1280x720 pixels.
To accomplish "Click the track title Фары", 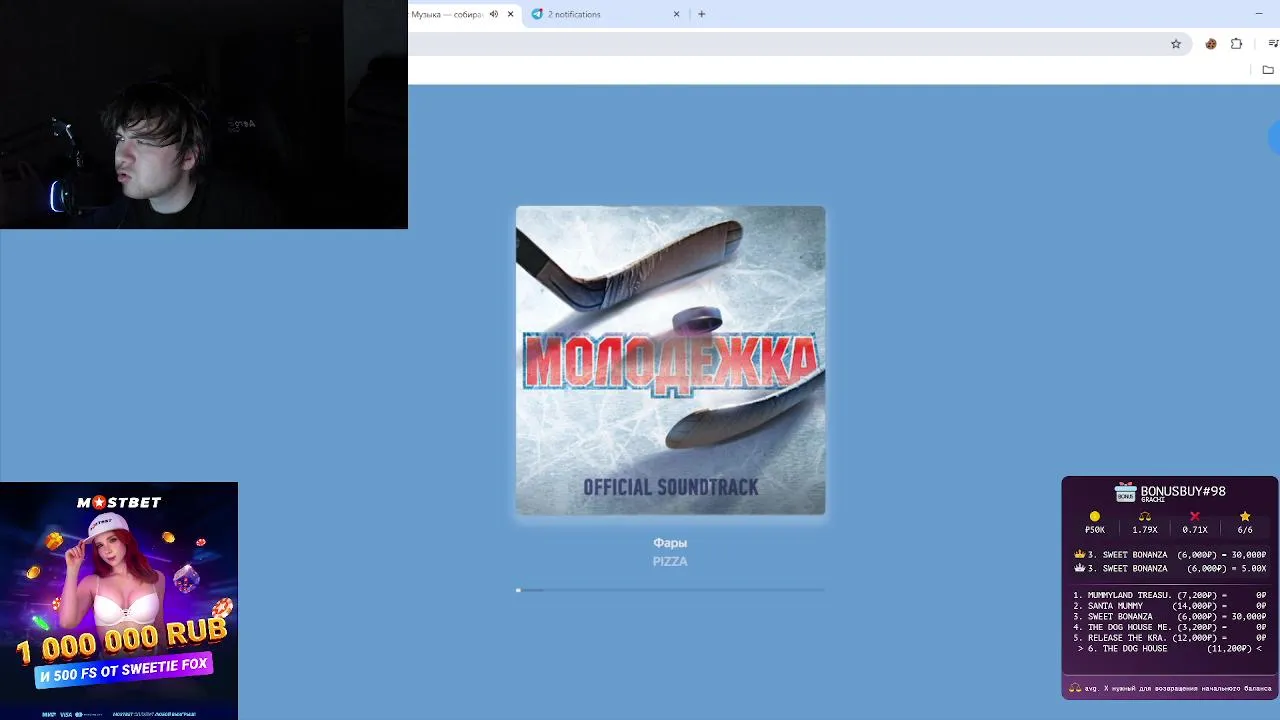I will point(670,543).
